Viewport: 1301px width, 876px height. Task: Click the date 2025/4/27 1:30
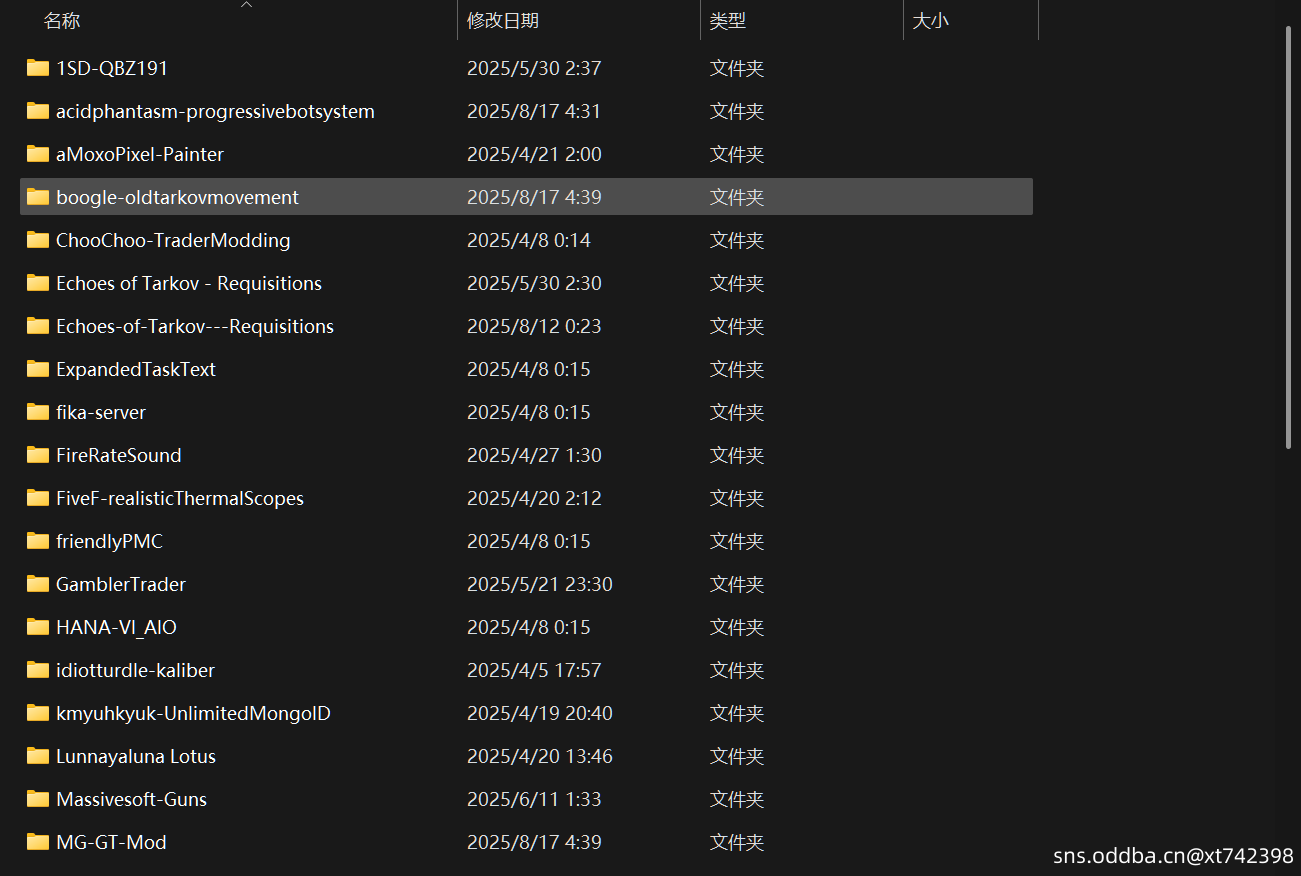click(534, 455)
